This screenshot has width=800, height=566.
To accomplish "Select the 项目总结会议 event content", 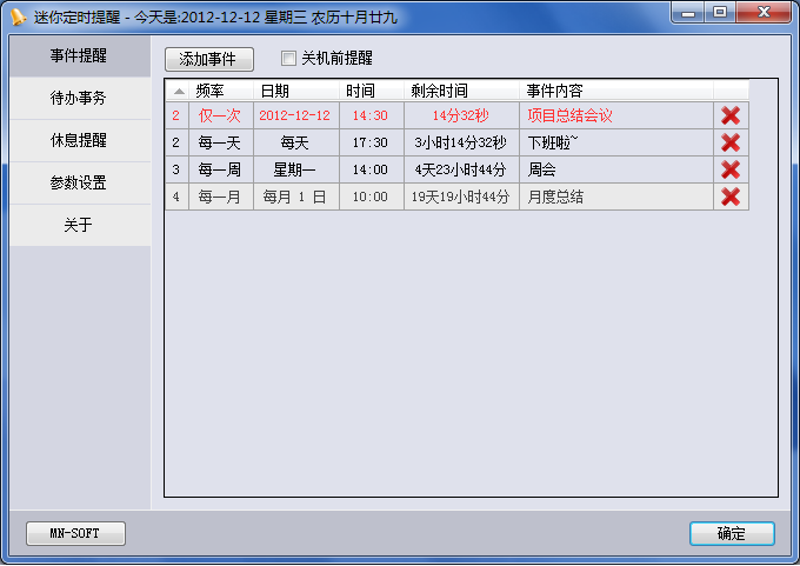I will click(x=616, y=116).
